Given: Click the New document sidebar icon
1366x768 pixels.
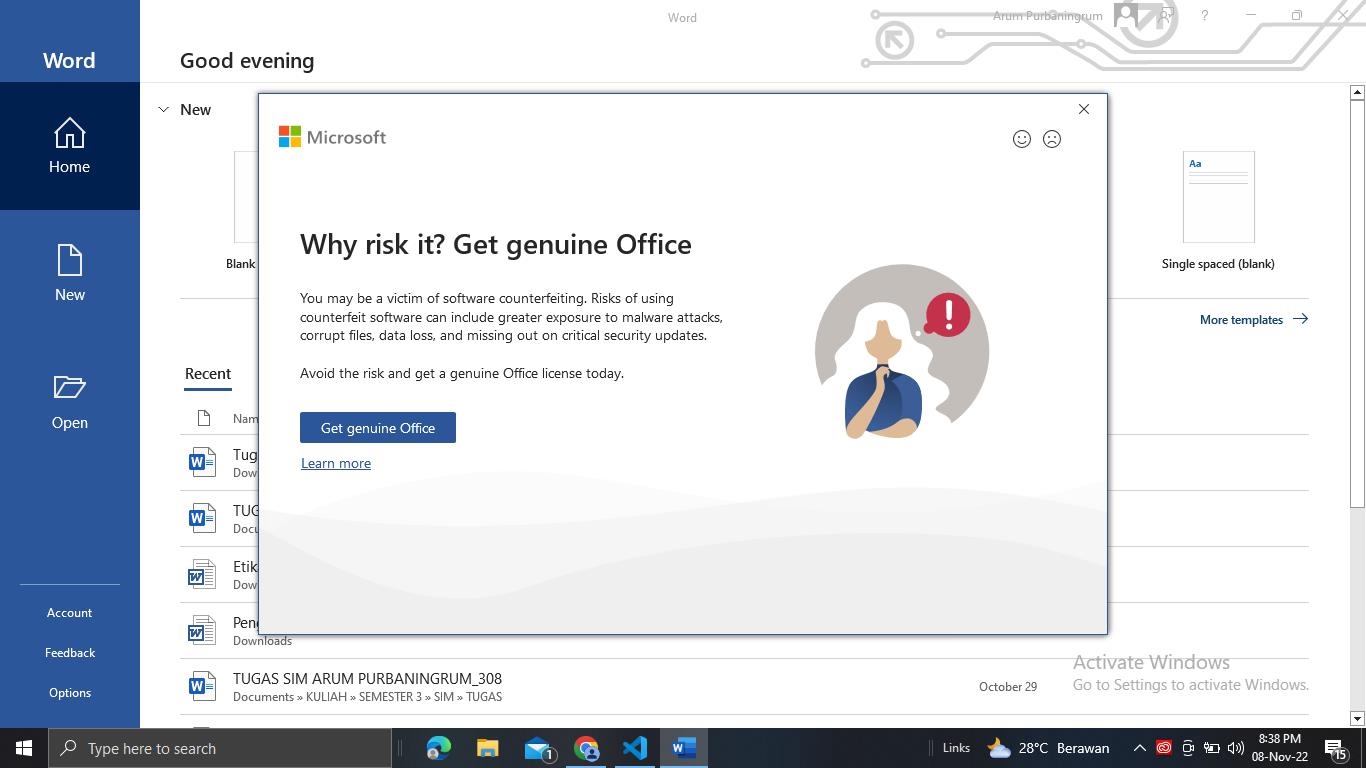Looking at the screenshot, I should point(69,273).
